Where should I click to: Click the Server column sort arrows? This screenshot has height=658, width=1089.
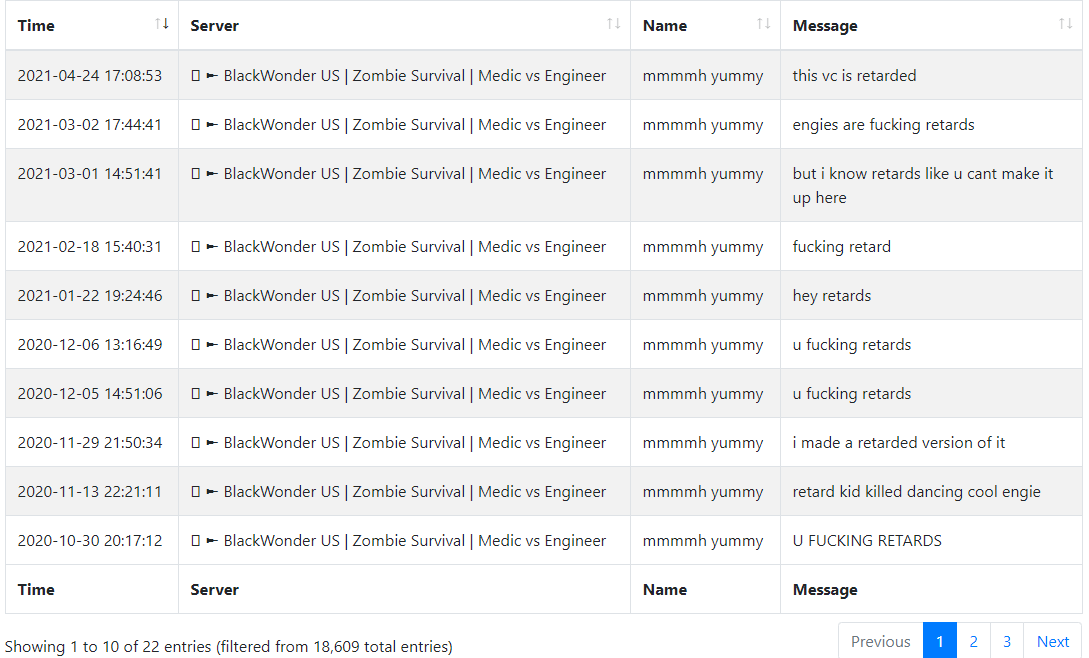point(613,24)
